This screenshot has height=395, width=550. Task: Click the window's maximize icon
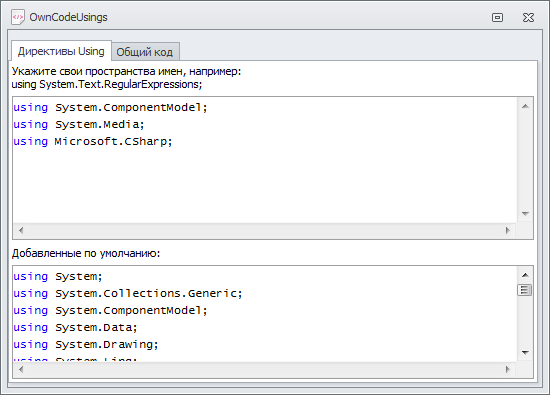click(497, 18)
